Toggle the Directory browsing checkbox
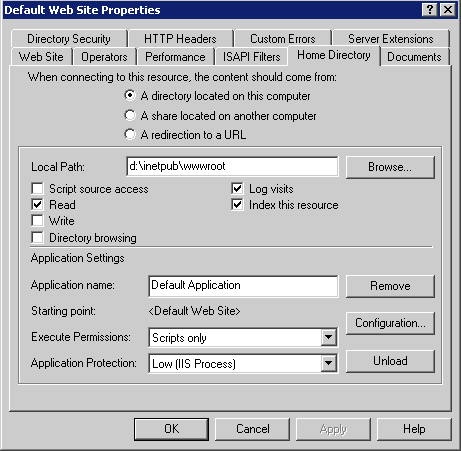 click(x=37, y=238)
